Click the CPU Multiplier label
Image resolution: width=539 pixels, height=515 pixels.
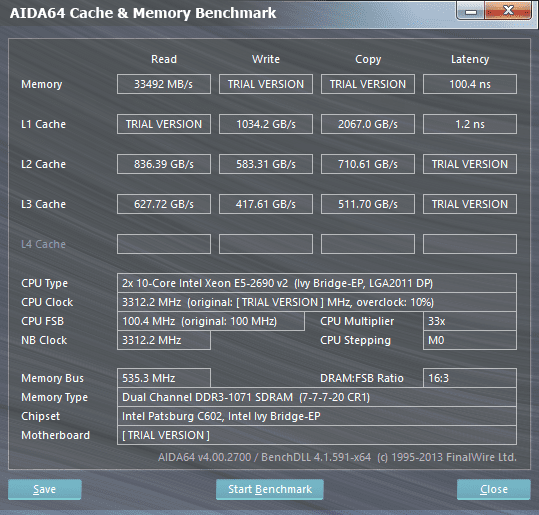click(x=357, y=321)
